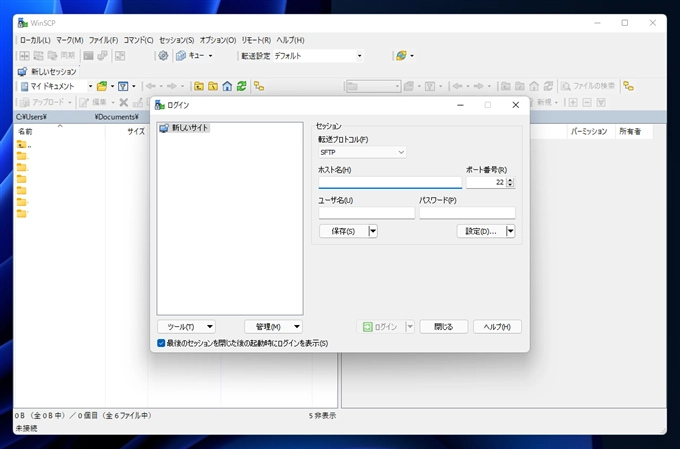Refresh the local panel with the green arrows
Viewport: 680px width, 449px height.
242,86
